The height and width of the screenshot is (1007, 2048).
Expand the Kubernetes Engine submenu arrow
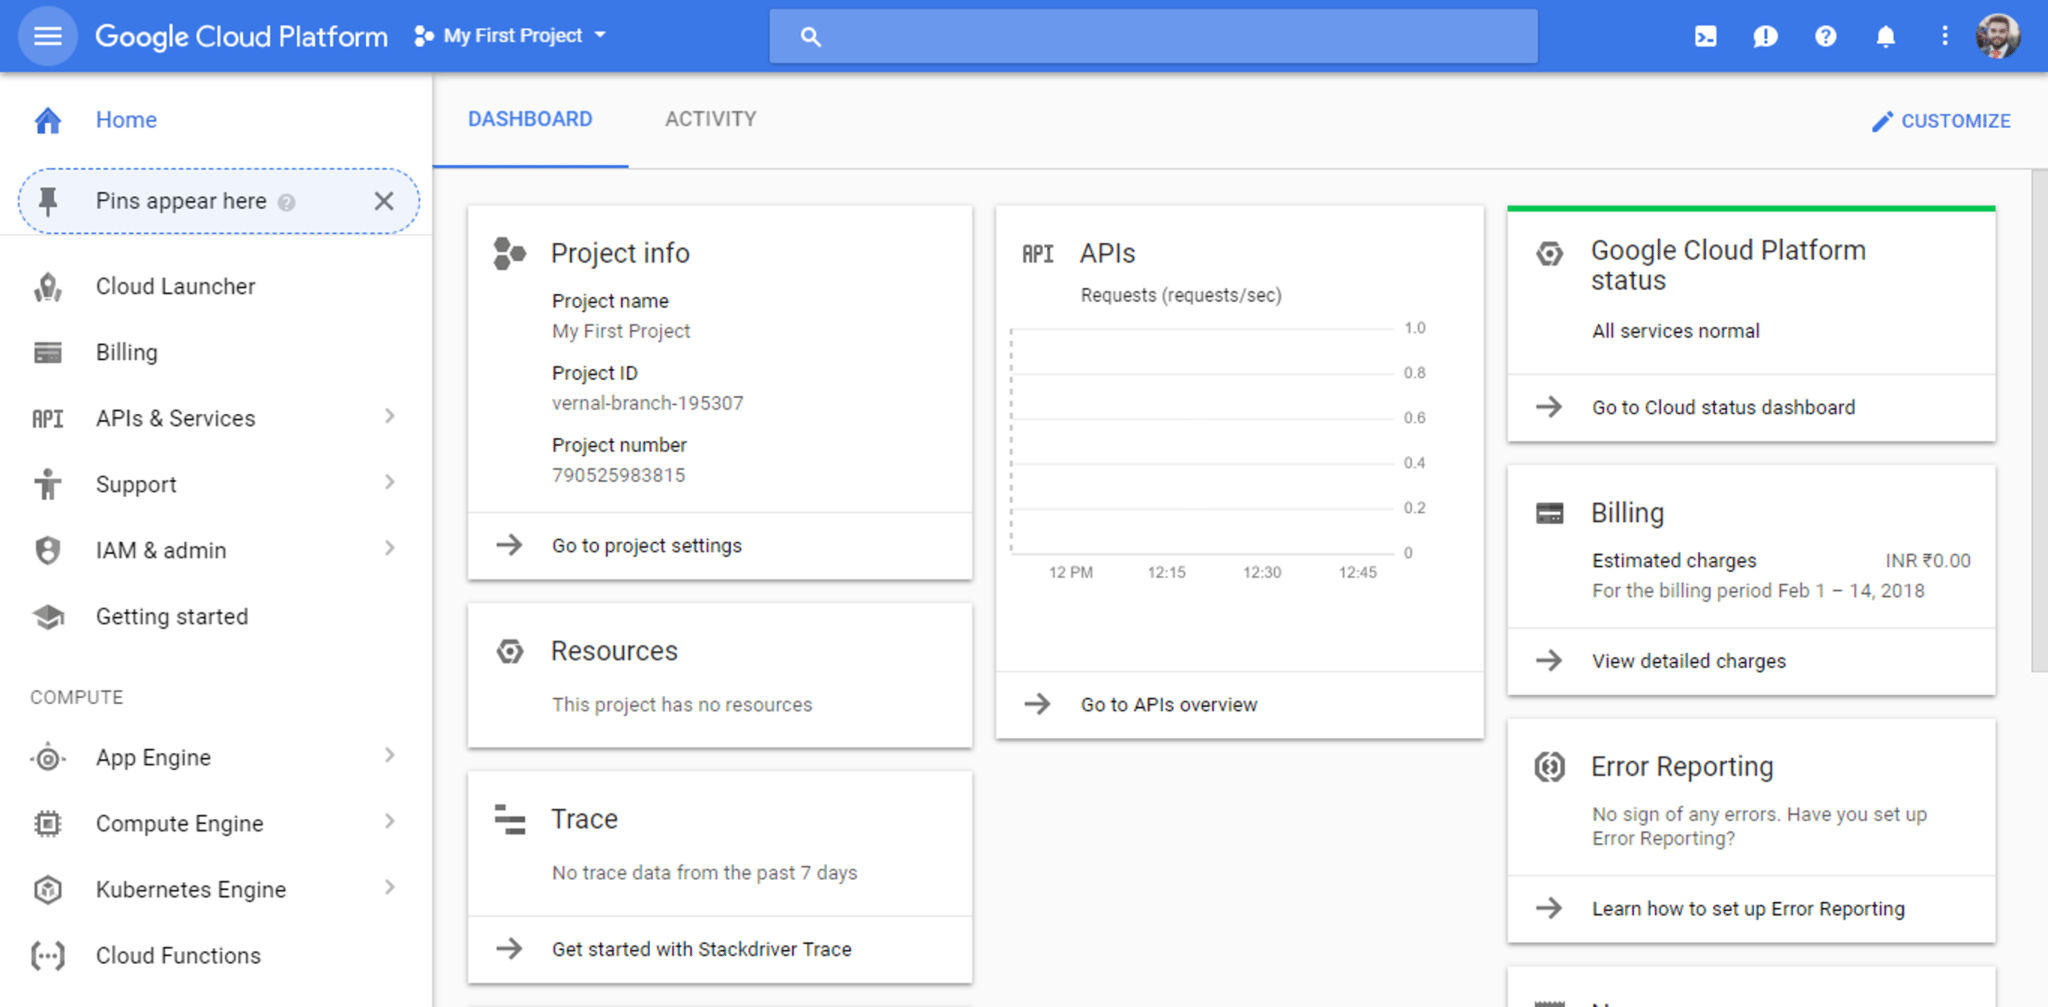pyautogui.click(x=390, y=888)
